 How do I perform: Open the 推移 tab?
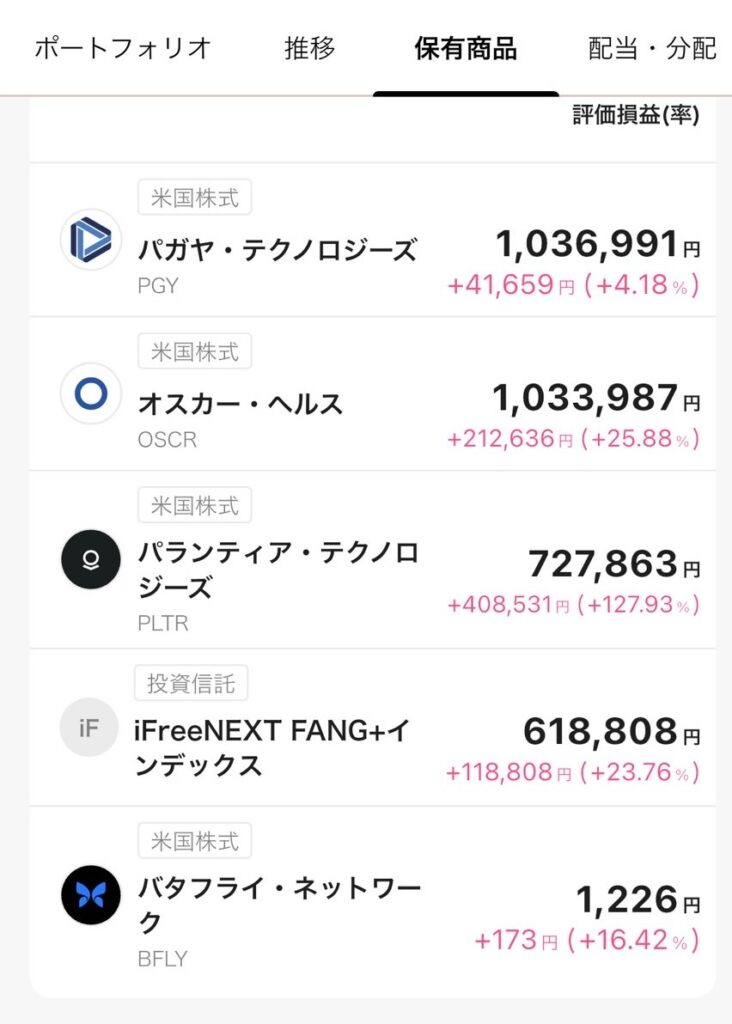pos(310,48)
